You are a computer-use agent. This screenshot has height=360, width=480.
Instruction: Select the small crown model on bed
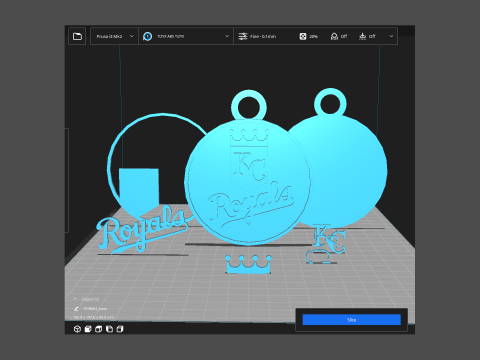pyautogui.click(x=248, y=264)
